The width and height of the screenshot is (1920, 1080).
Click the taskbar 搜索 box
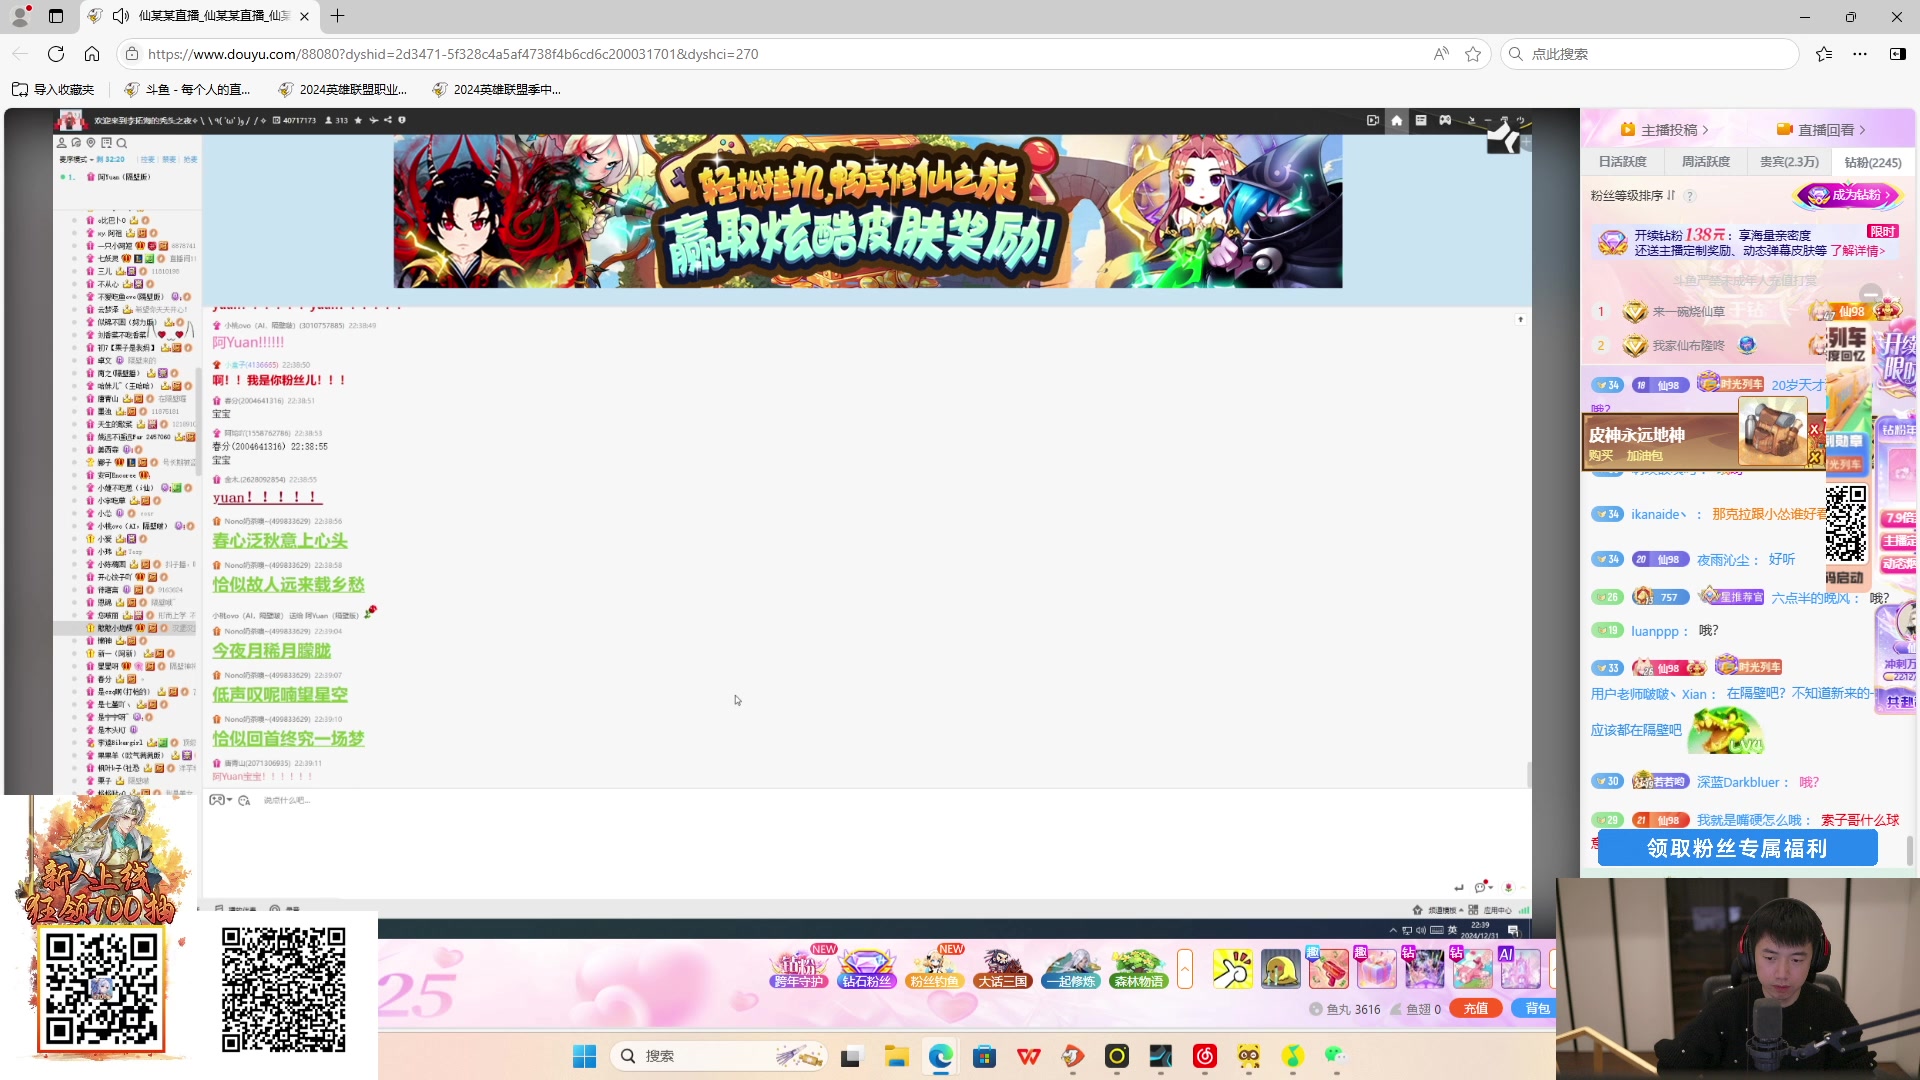pyautogui.click(x=718, y=1056)
